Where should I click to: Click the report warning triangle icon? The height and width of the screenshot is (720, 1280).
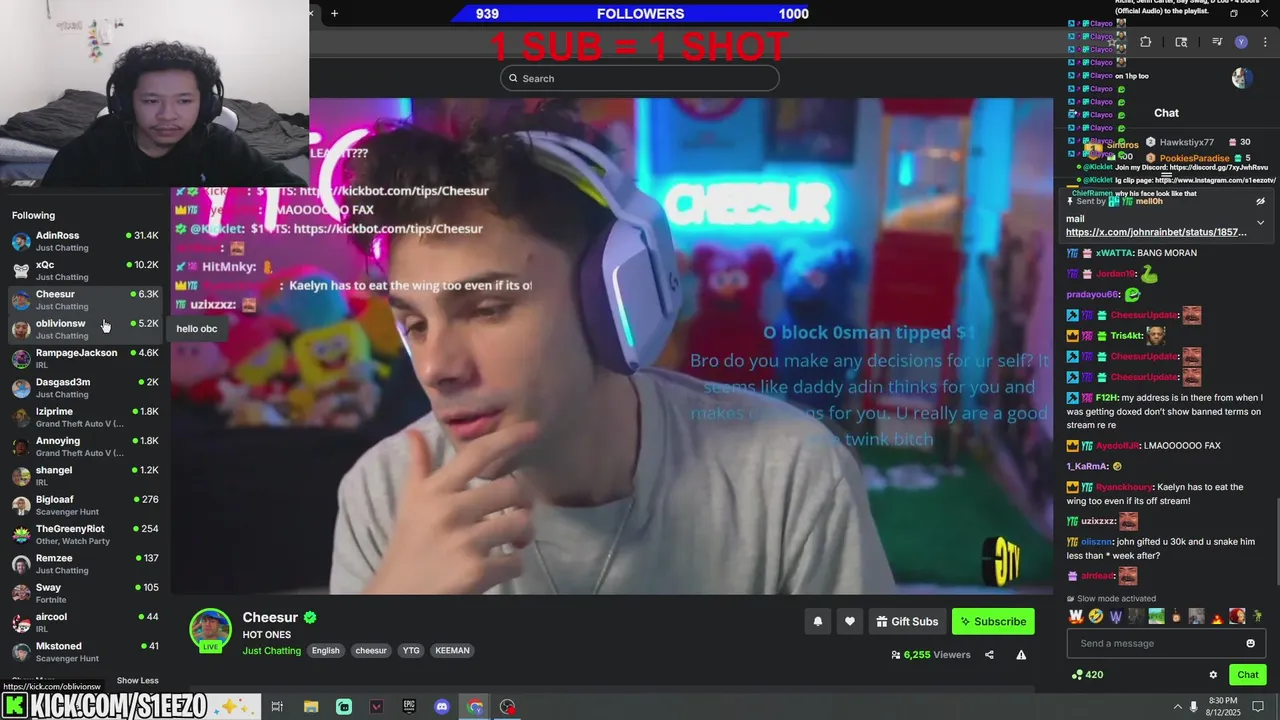(x=1021, y=655)
